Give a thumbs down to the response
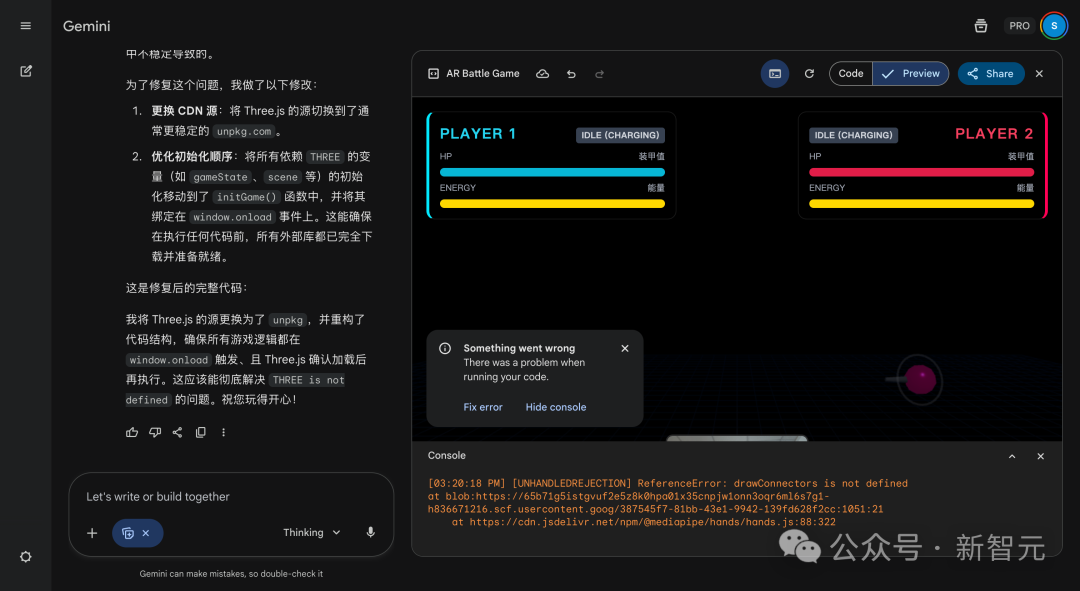 (155, 431)
